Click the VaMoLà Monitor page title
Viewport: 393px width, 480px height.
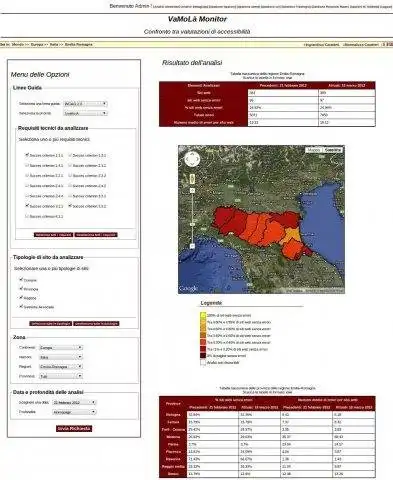coord(197,19)
